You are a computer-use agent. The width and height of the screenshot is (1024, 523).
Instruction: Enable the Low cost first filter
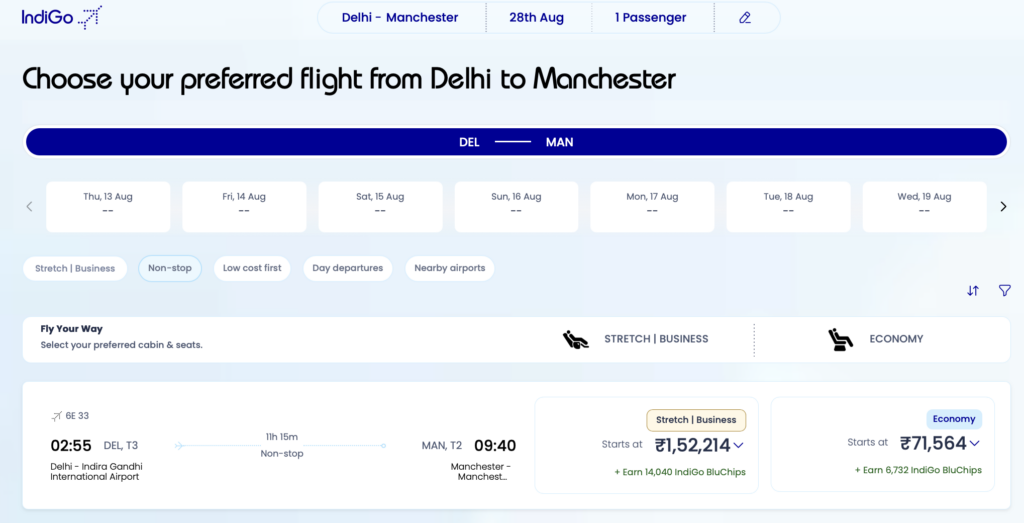252,268
